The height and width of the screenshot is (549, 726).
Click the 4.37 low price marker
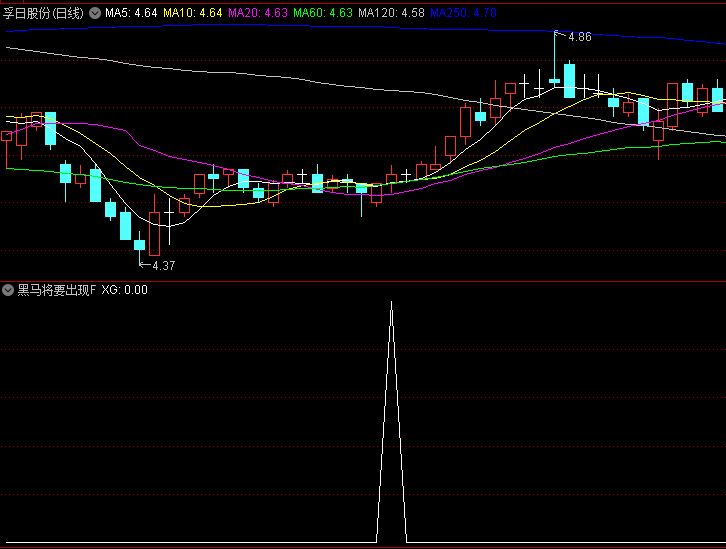pyautogui.click(x=163, y=265)
